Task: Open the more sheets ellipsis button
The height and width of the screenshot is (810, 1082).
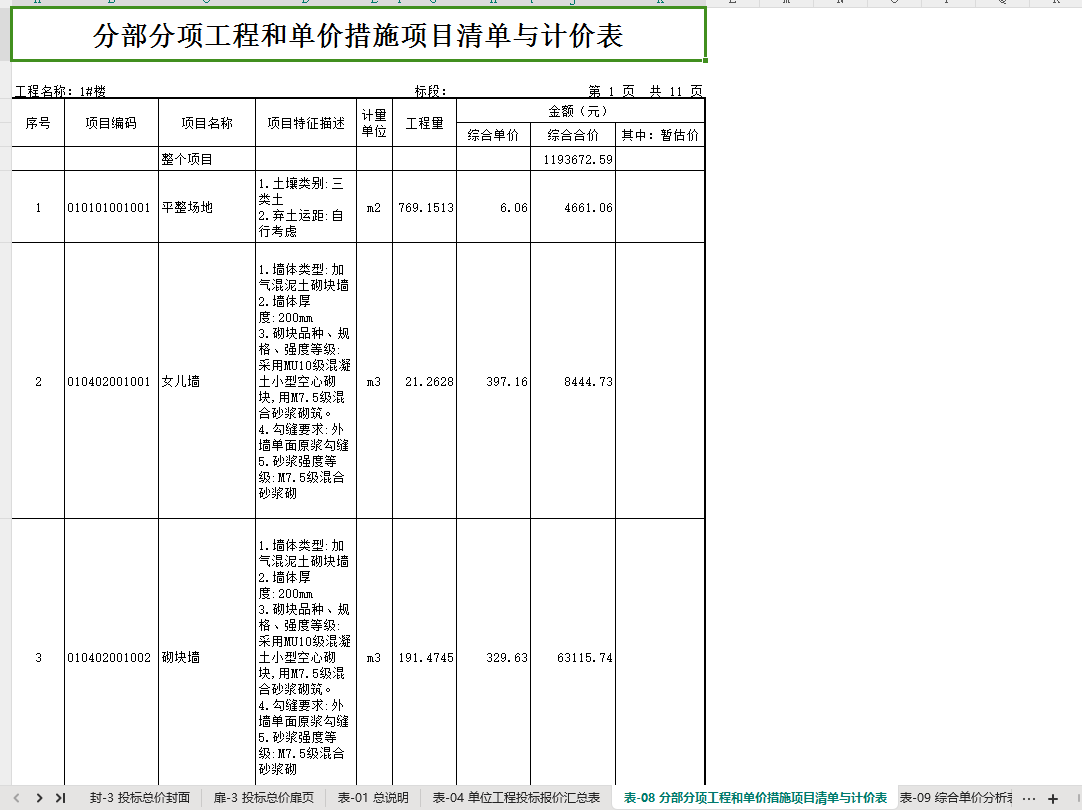Action: 1029,798
